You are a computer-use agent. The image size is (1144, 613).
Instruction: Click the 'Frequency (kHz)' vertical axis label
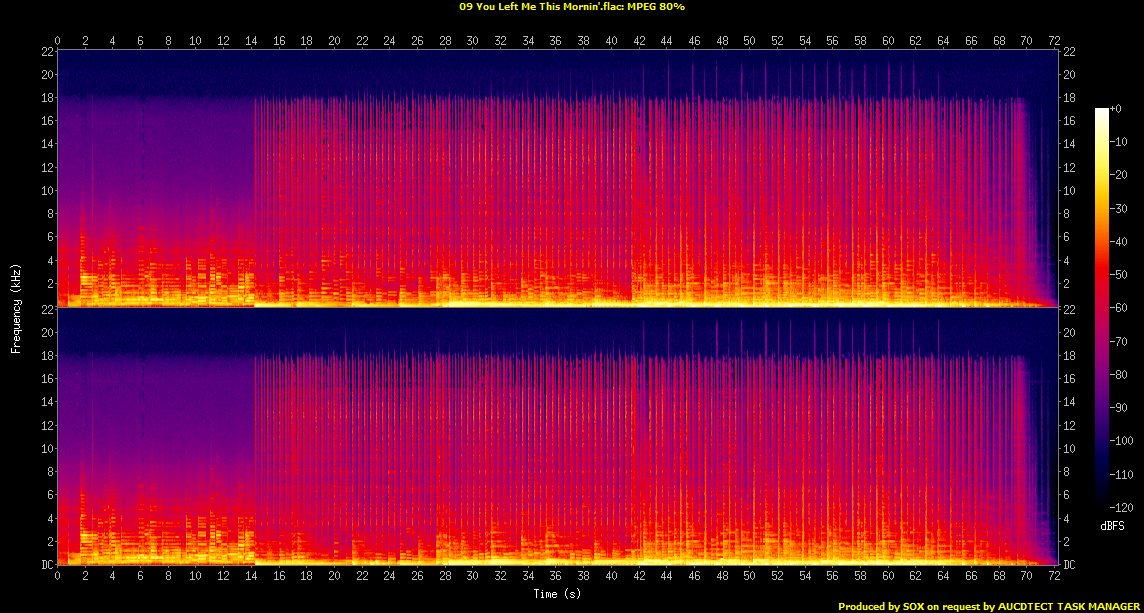point(17,309)
